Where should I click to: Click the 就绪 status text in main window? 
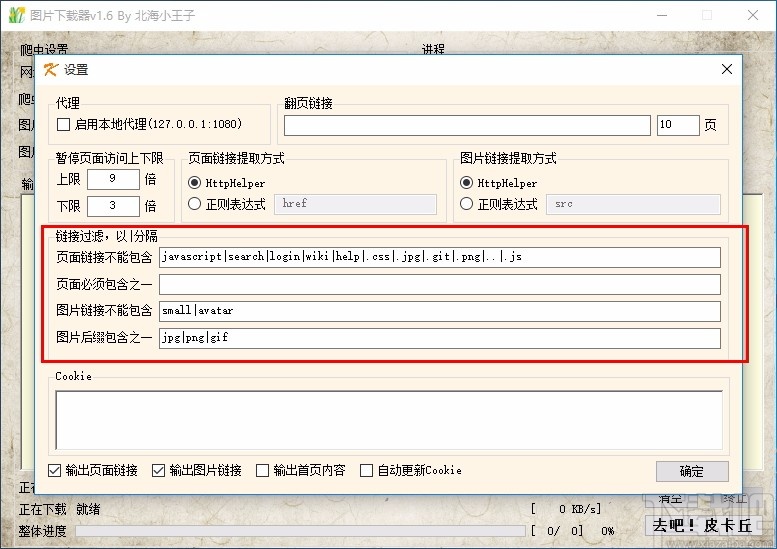[88, 509]
